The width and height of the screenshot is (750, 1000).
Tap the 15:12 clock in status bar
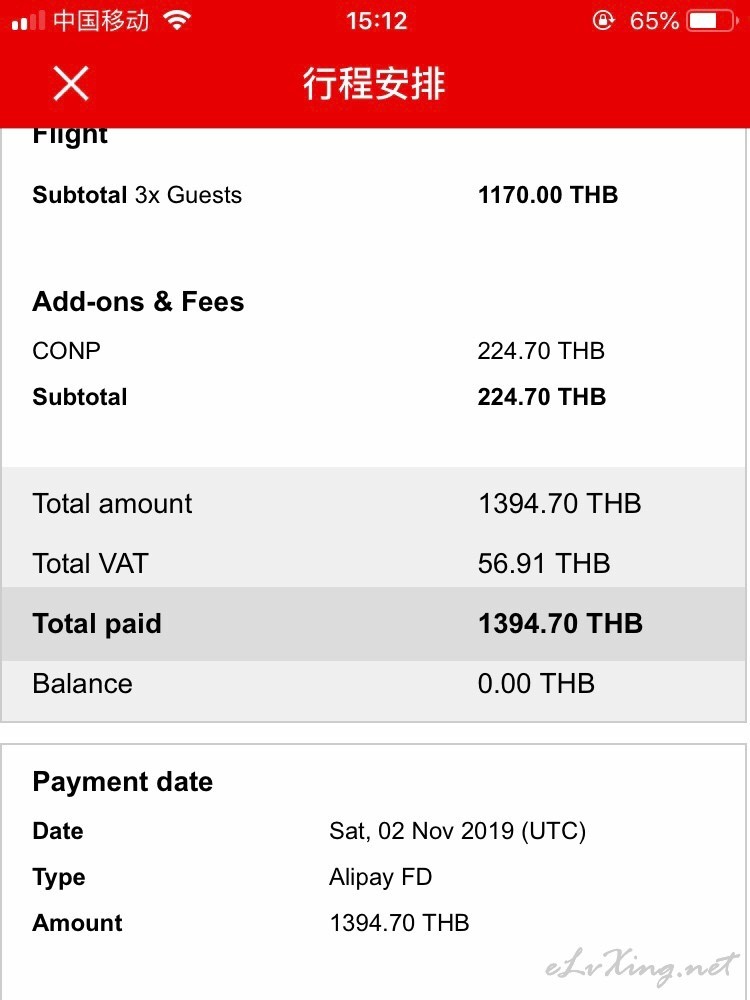tap(376, 21)
